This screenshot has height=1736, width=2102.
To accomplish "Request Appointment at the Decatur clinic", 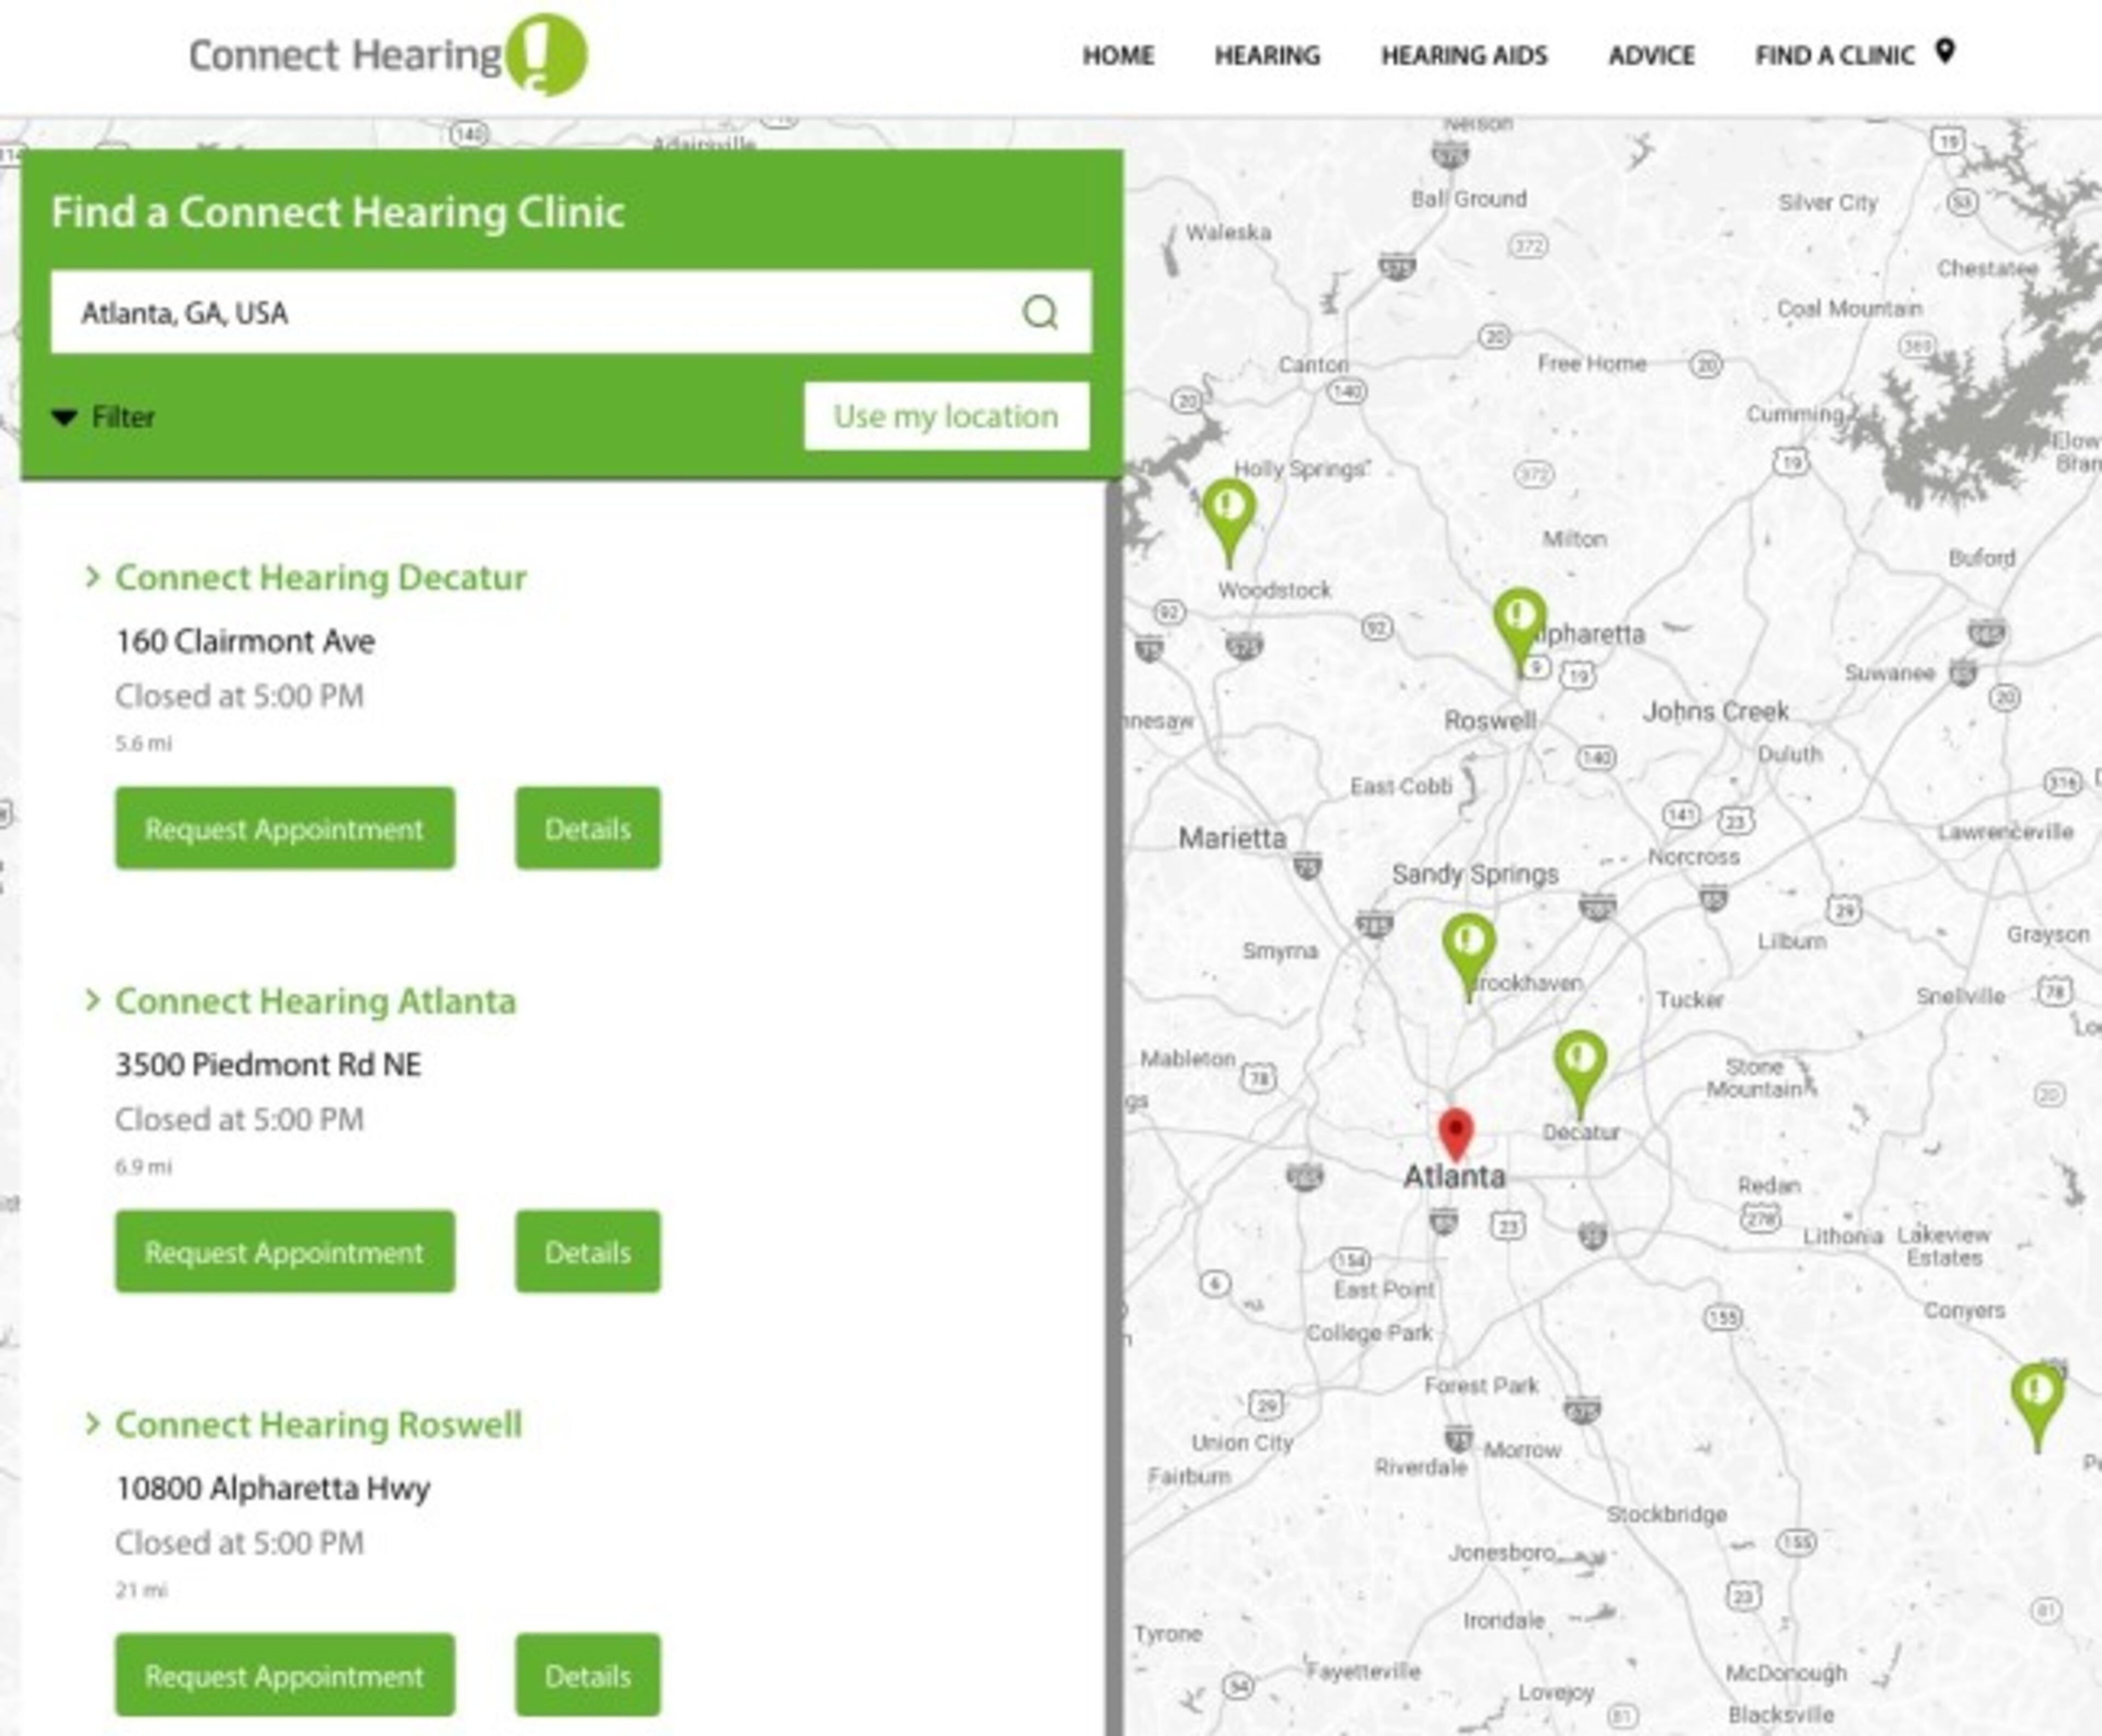I will [285, 828].
